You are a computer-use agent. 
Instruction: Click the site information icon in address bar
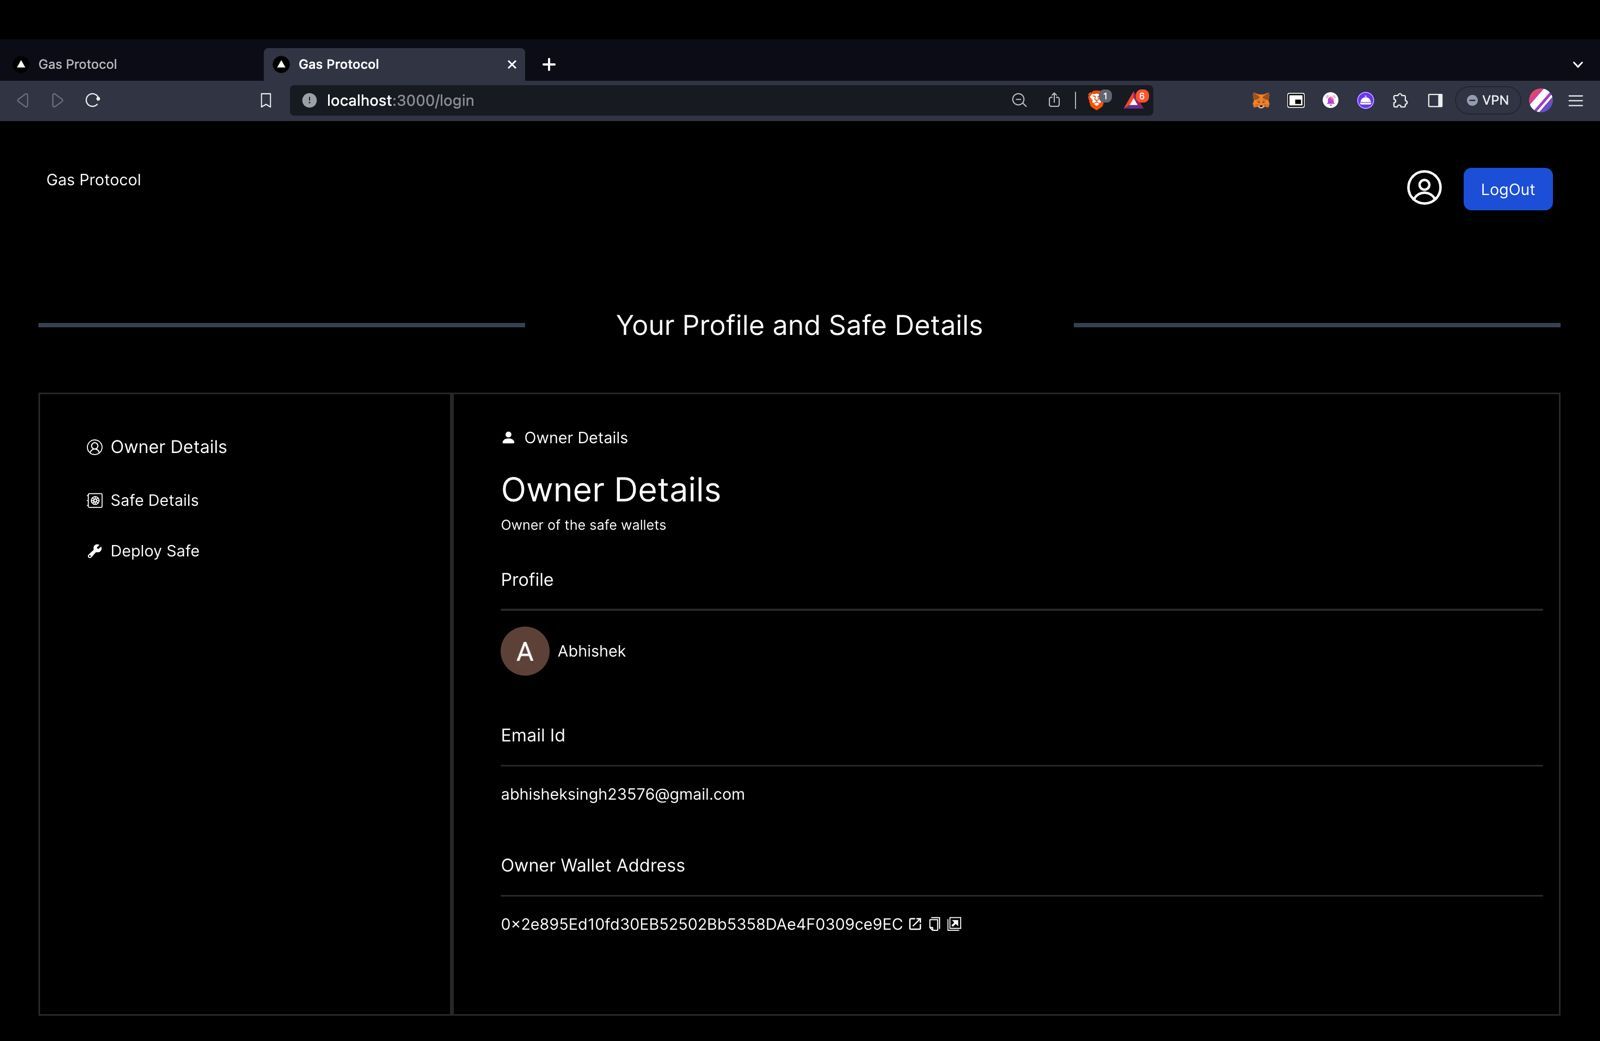tap(309, 100)
